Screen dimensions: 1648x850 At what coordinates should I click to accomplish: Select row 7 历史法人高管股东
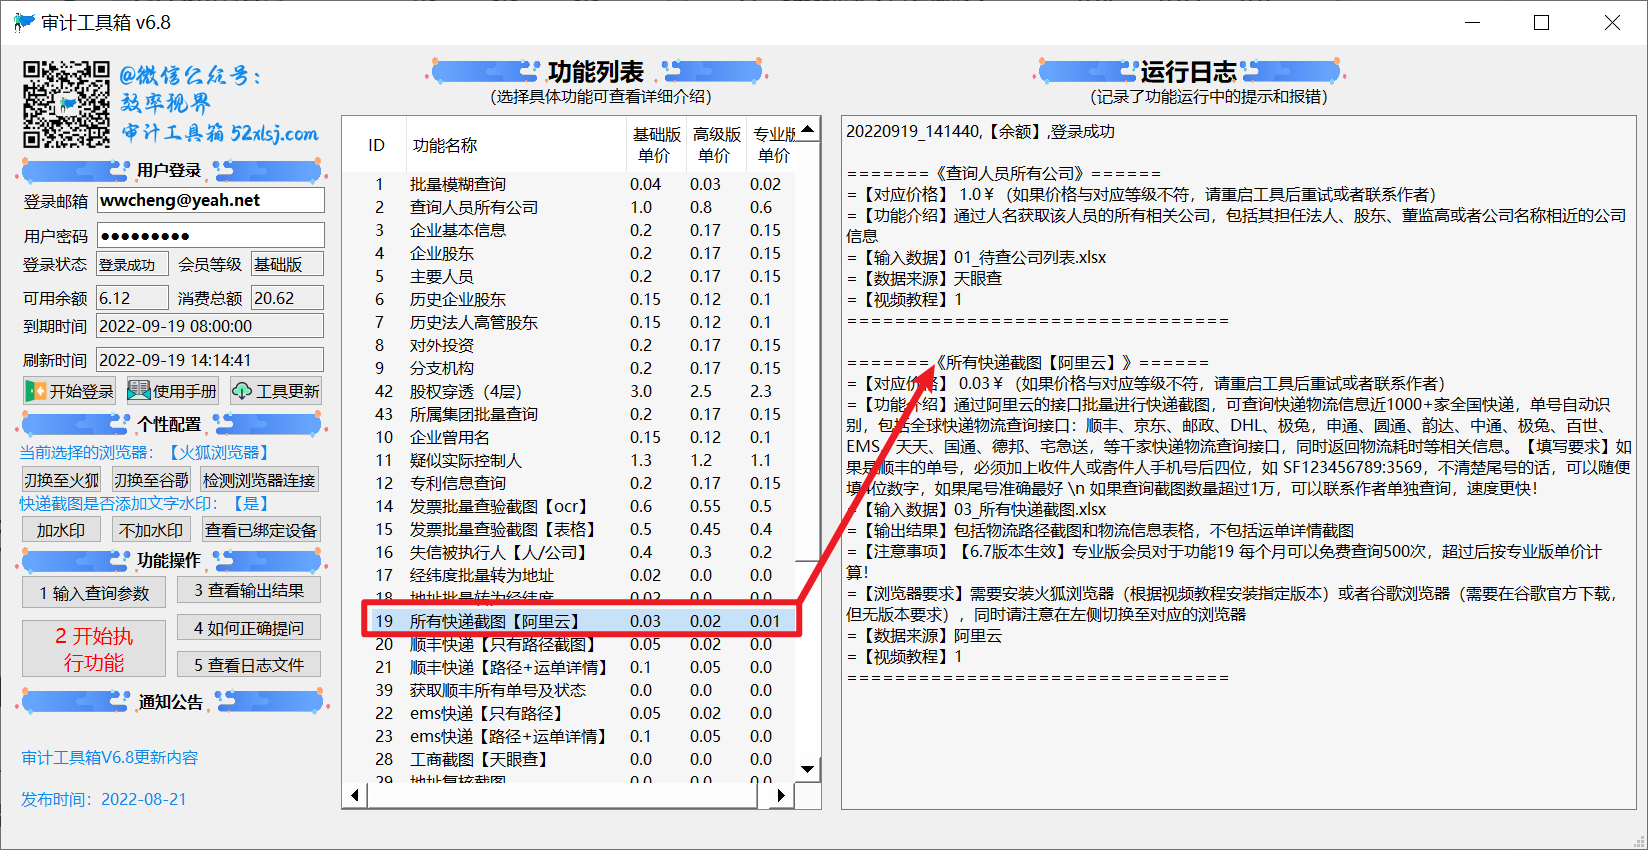tap(570, 322)
